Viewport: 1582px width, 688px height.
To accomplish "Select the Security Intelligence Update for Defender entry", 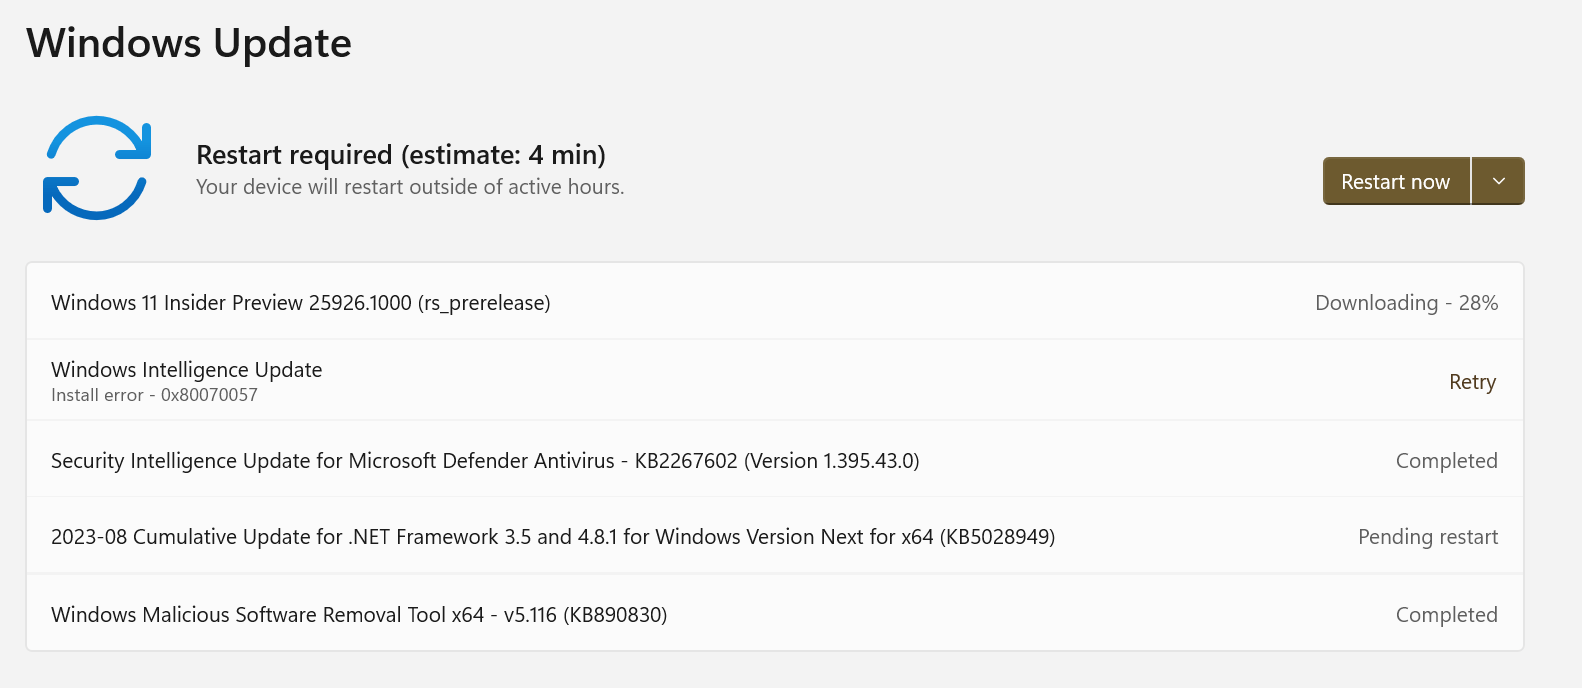I will coord(775,460).
